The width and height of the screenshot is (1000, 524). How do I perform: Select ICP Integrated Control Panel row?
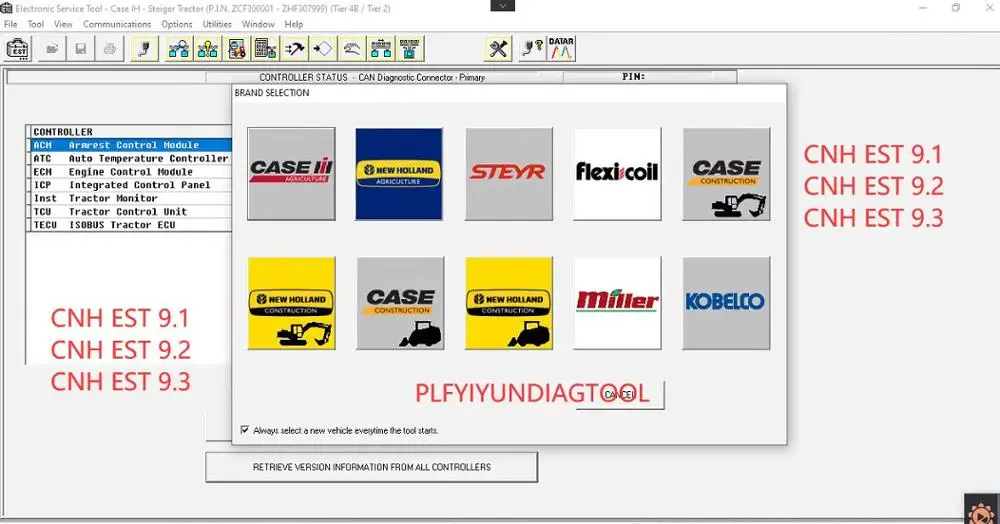click(131, 185)
